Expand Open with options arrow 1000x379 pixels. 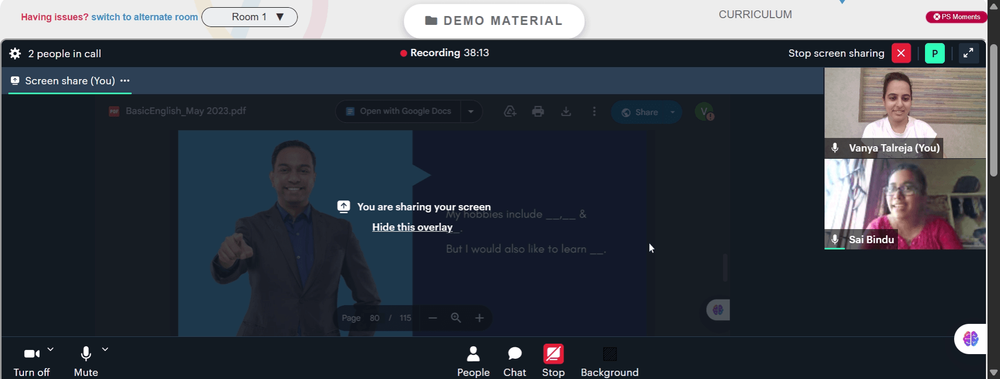point(471,111)
